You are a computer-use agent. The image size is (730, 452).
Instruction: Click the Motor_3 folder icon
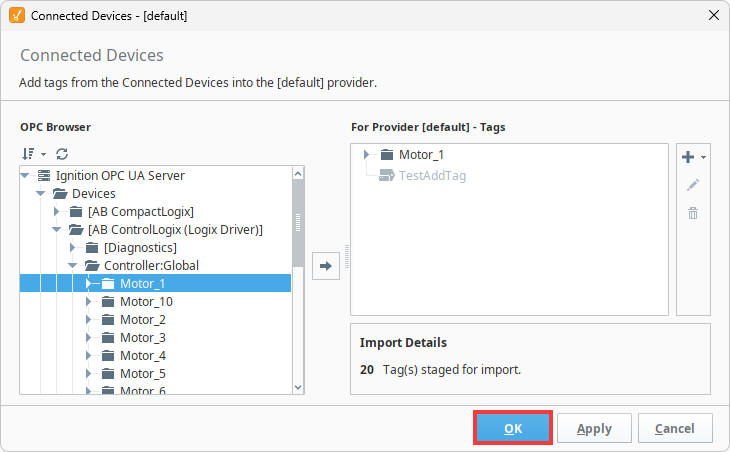108,338
